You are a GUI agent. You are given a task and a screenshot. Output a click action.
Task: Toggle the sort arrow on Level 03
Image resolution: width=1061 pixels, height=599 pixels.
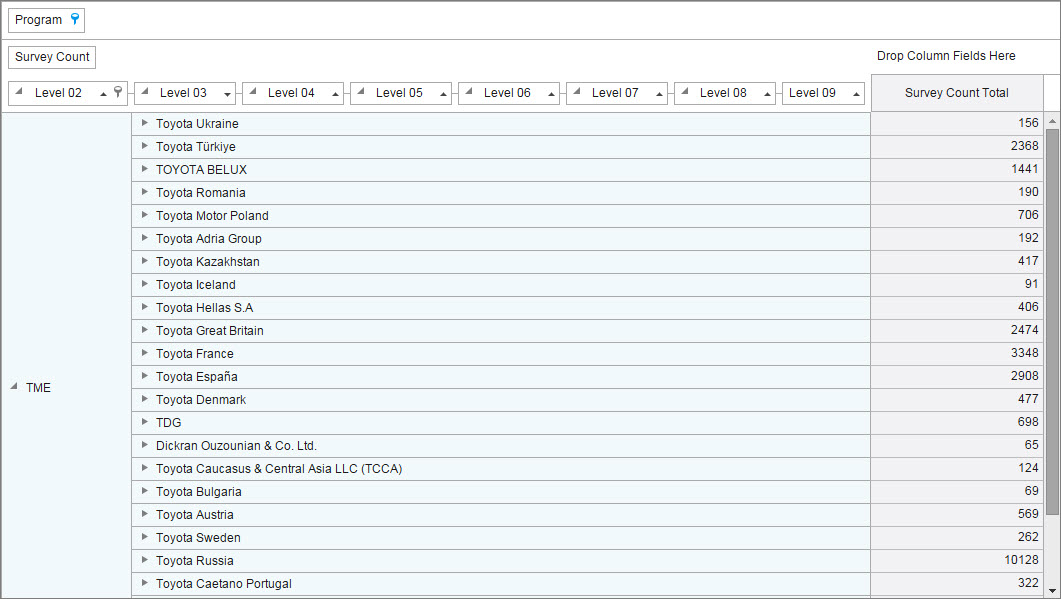click(x=227, y=94)
